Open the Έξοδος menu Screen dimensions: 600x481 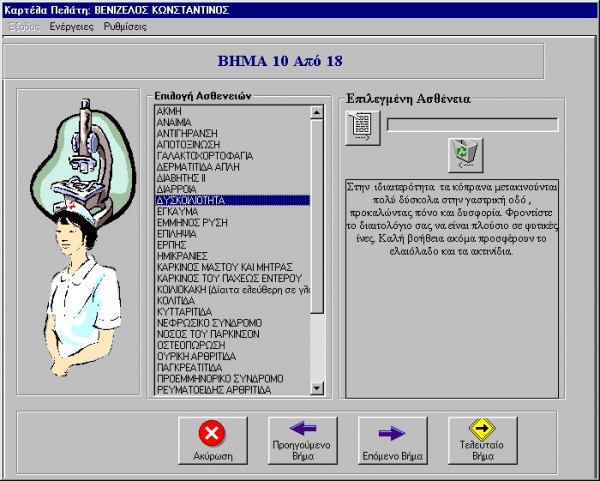click(x=24, y=26)
